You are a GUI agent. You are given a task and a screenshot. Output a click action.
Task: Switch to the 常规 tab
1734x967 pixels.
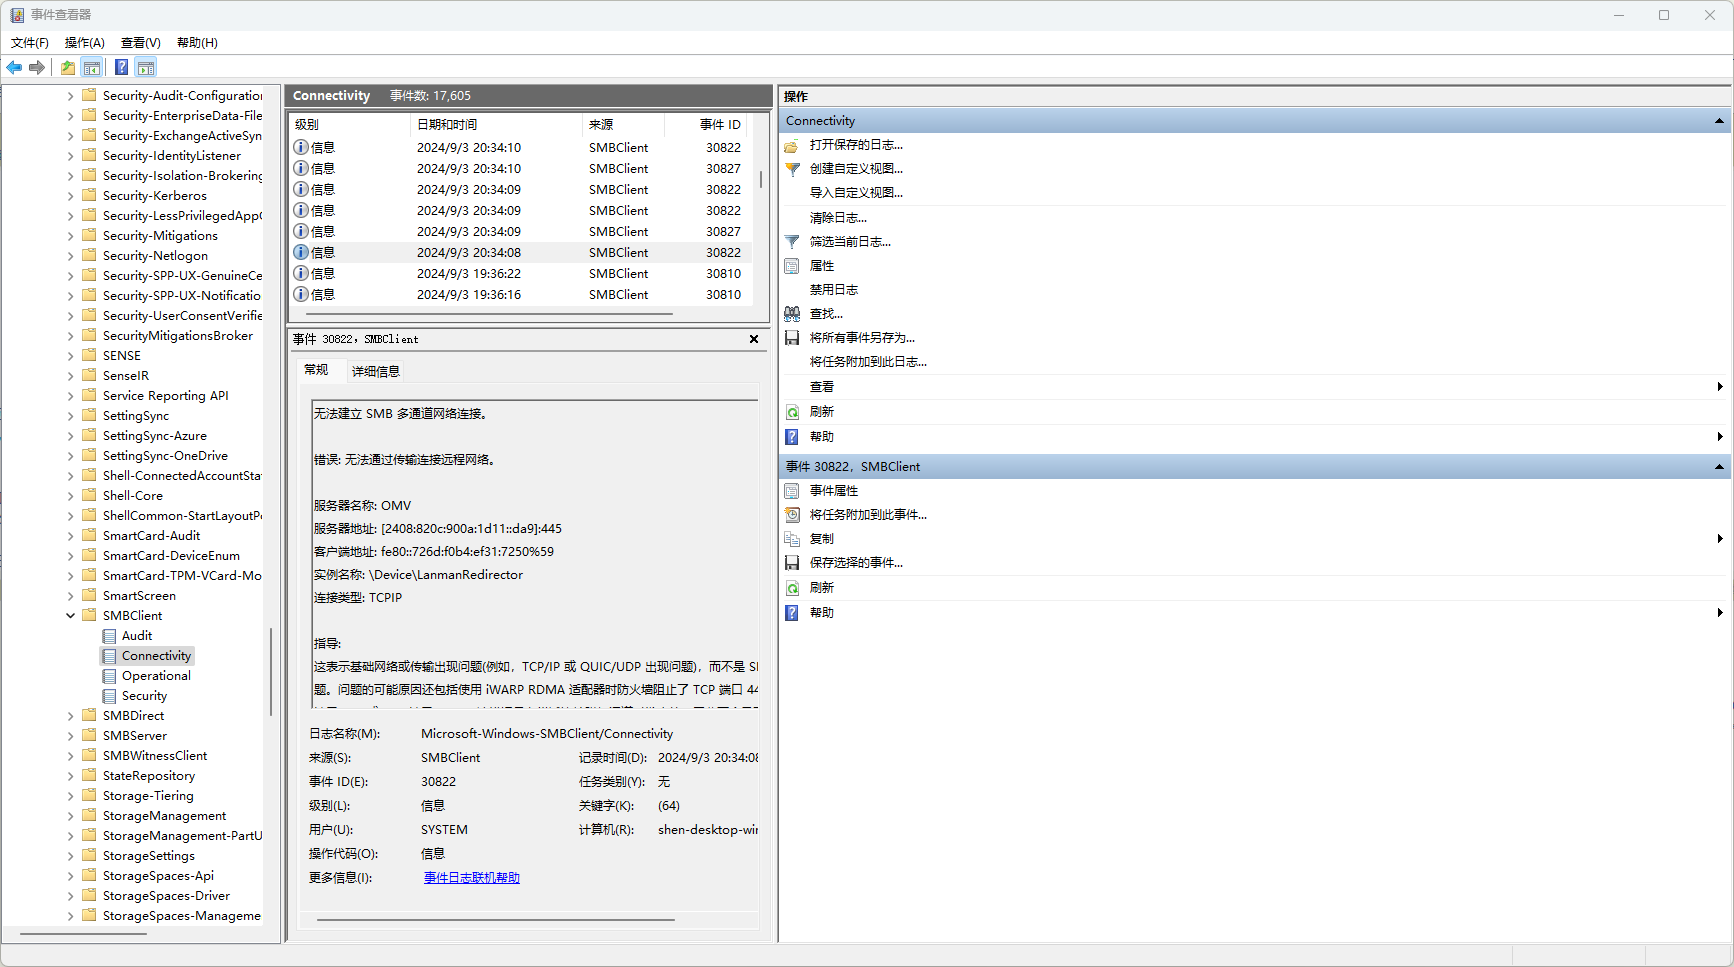[317, 370]
